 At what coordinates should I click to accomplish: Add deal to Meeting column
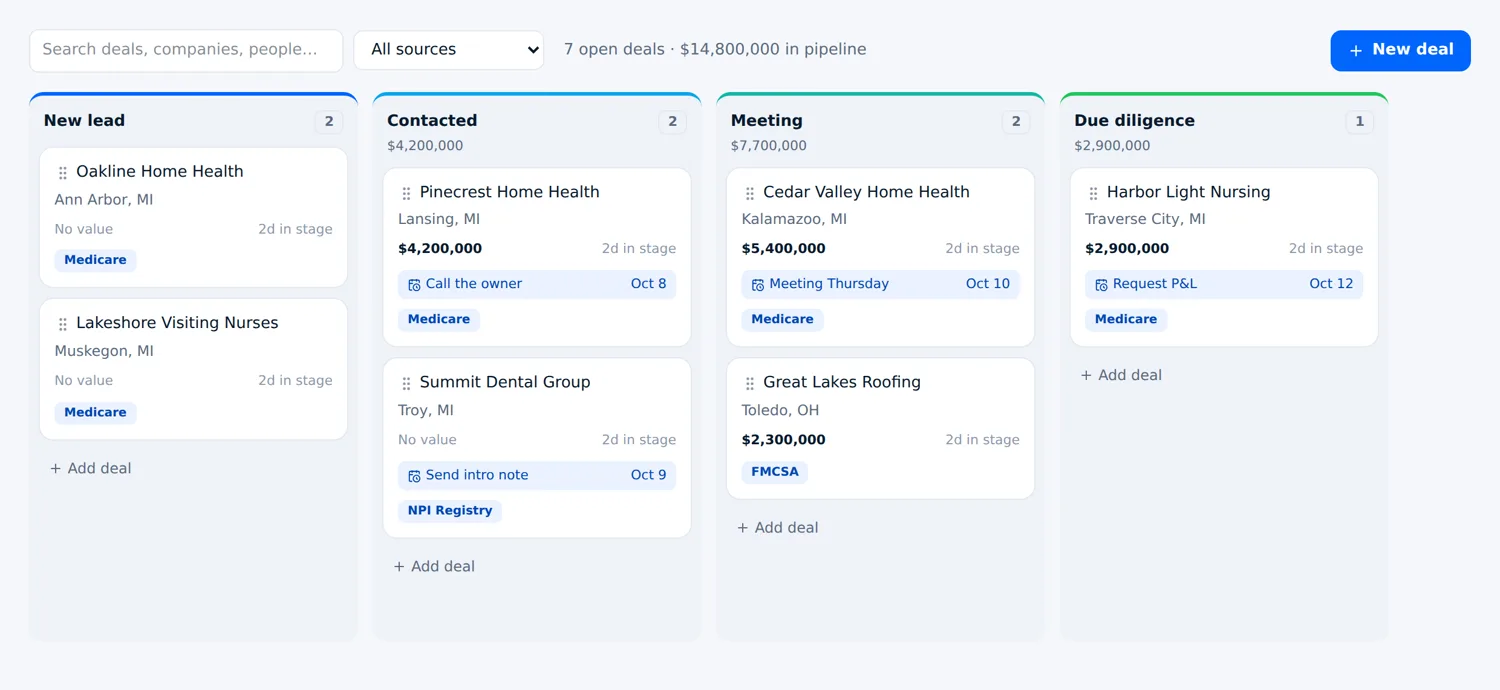click(778, 527)
